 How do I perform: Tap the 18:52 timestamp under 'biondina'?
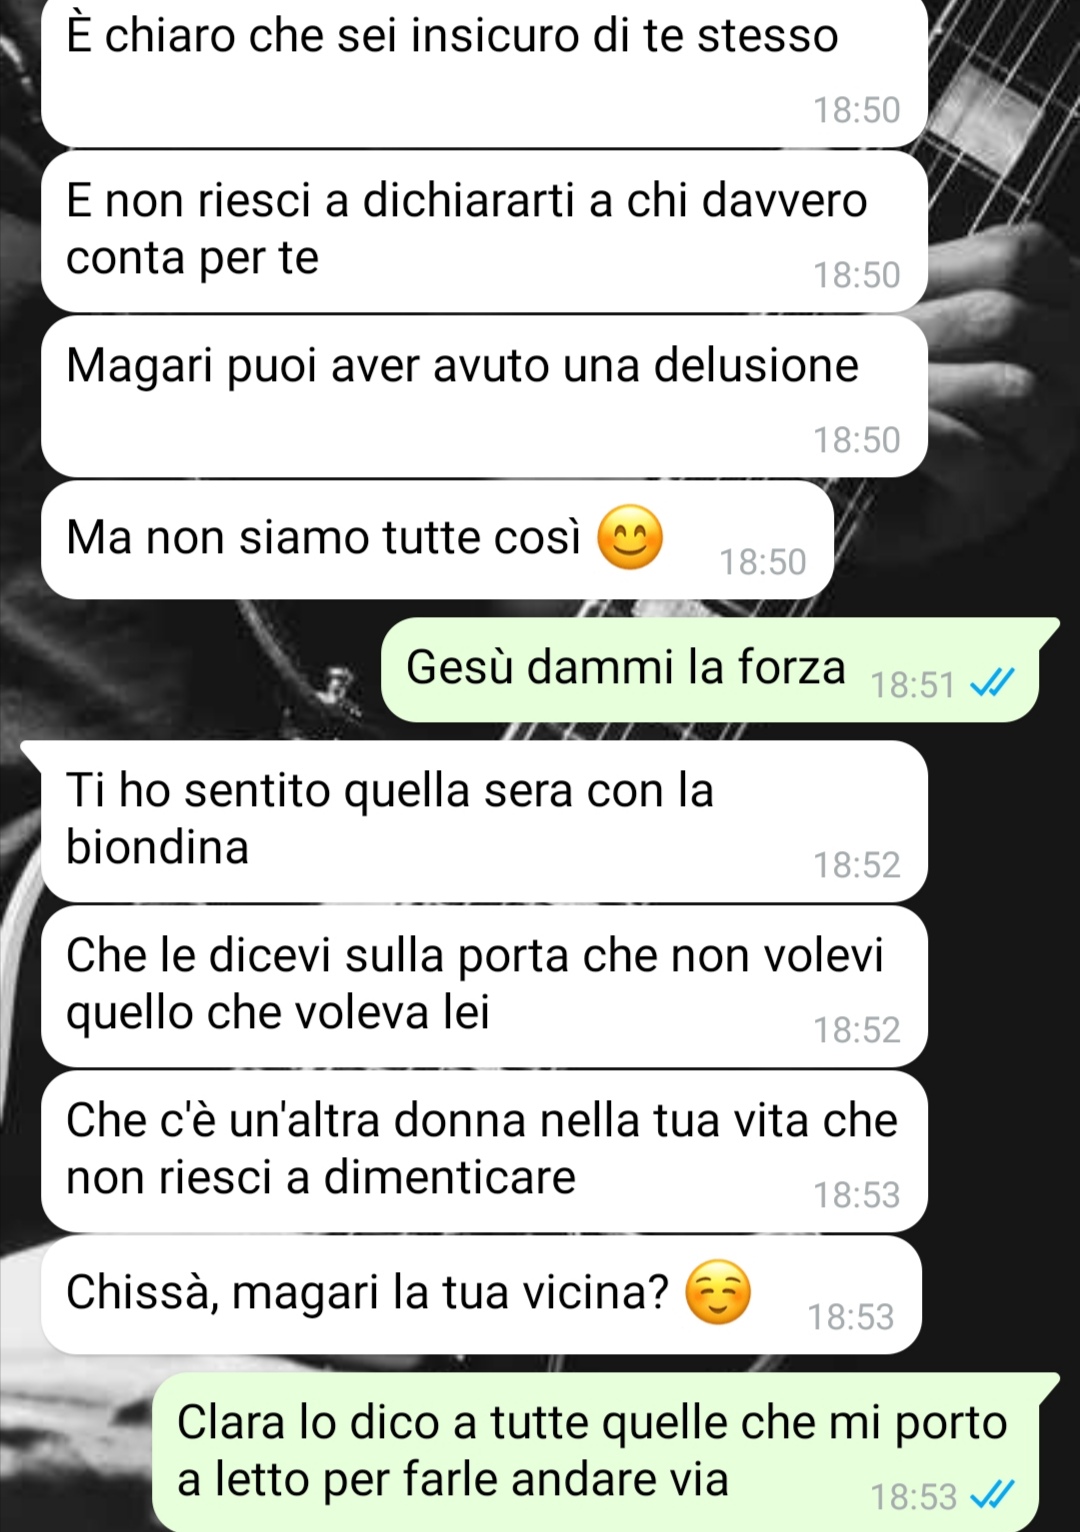point(856,865)
